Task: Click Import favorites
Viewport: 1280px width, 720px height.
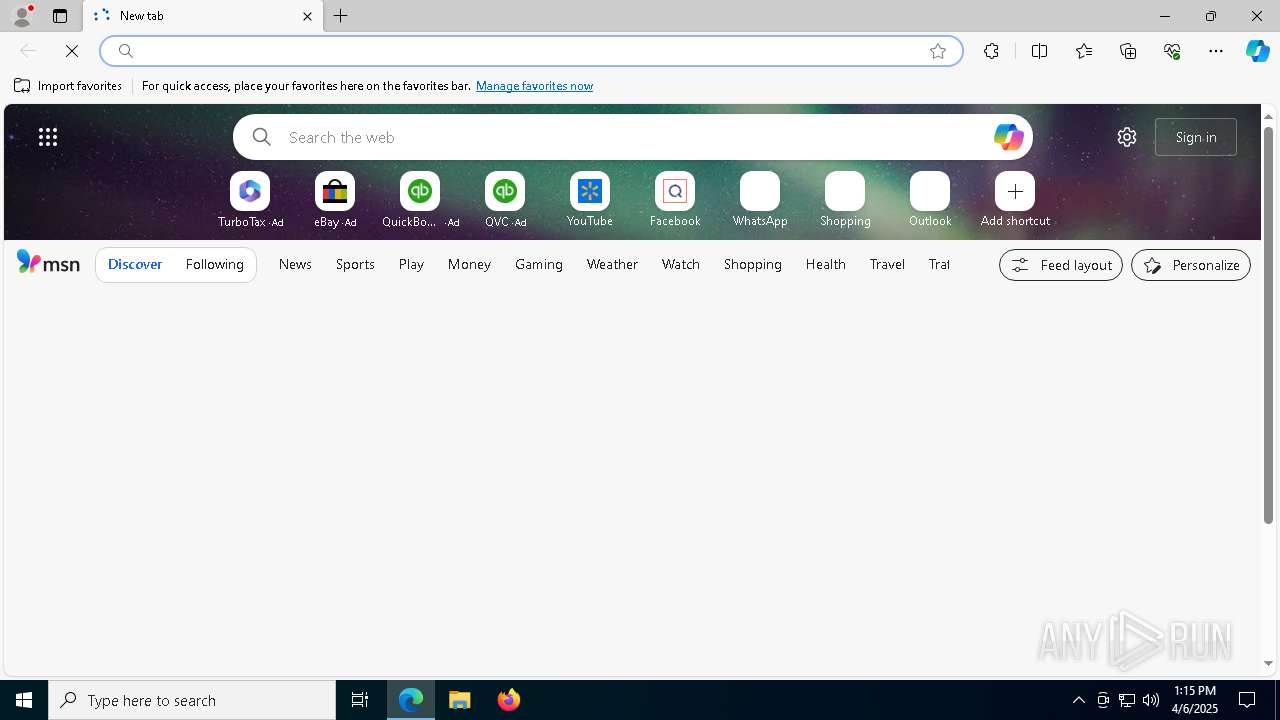Action: (68, 86)
